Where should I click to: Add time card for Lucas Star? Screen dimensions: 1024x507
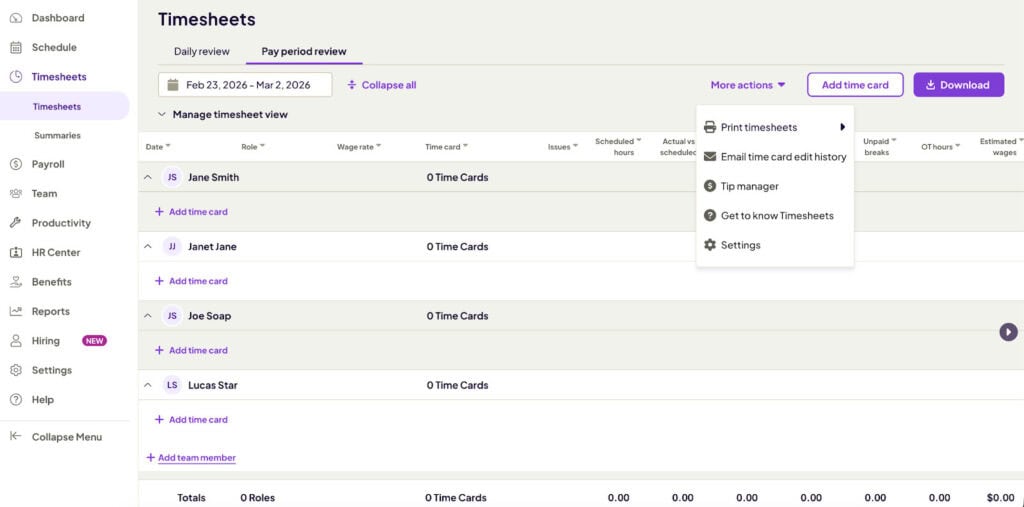point(191,419)
